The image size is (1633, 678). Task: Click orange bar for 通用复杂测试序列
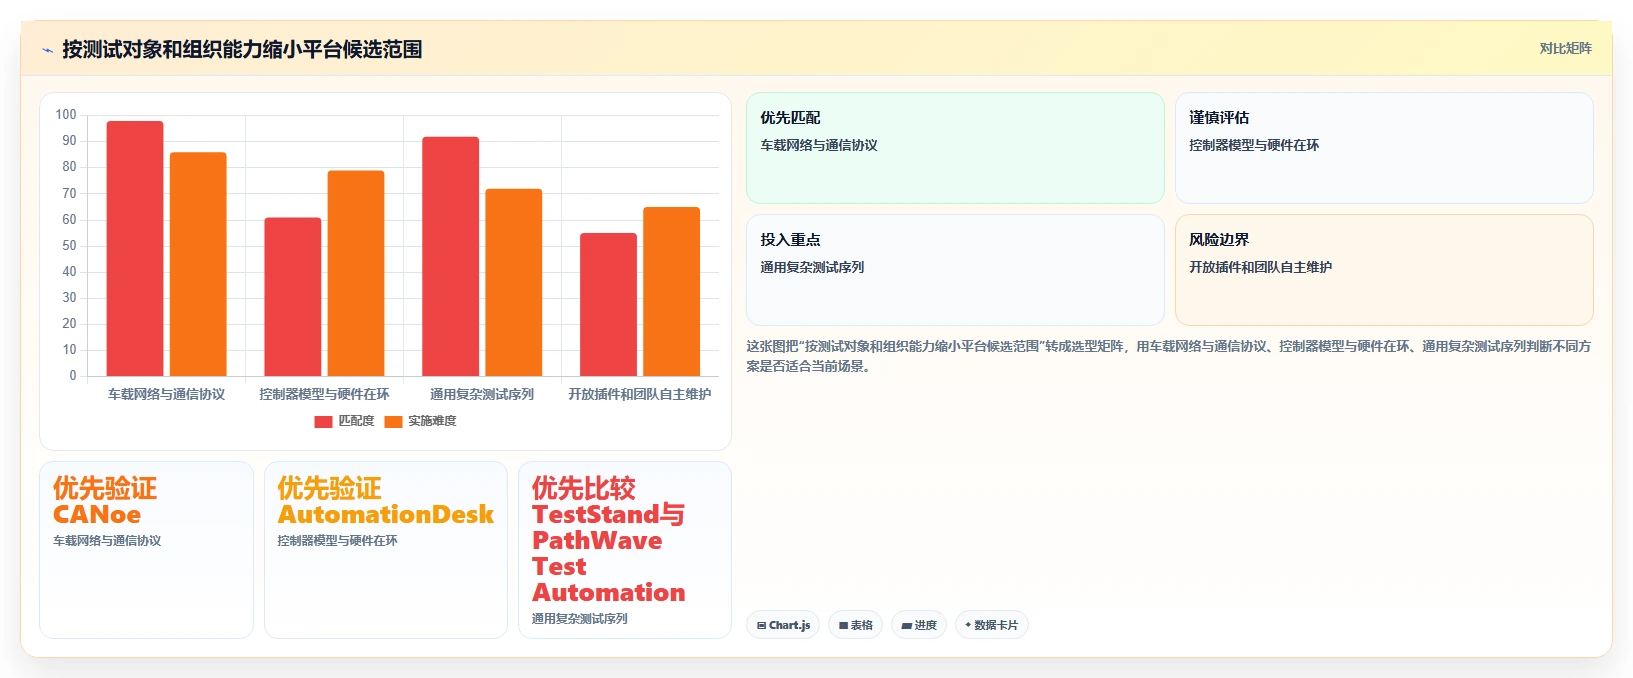point(514,282)
